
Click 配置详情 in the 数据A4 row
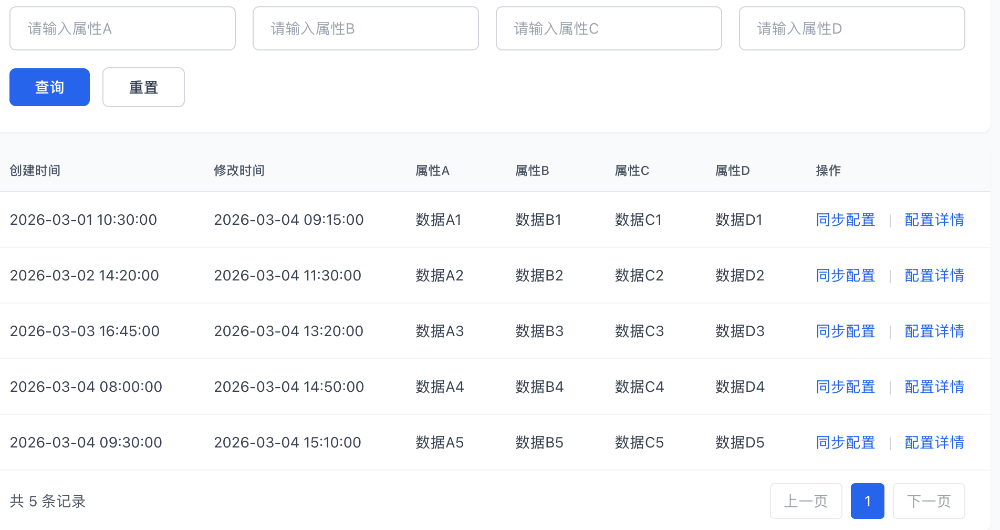[x=934, y=386]
